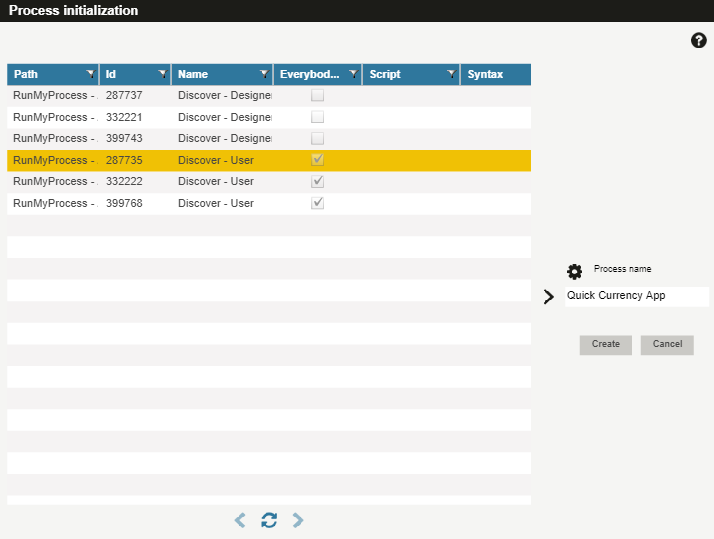Open the Everybody column filter dropdown

pos(354,75)
